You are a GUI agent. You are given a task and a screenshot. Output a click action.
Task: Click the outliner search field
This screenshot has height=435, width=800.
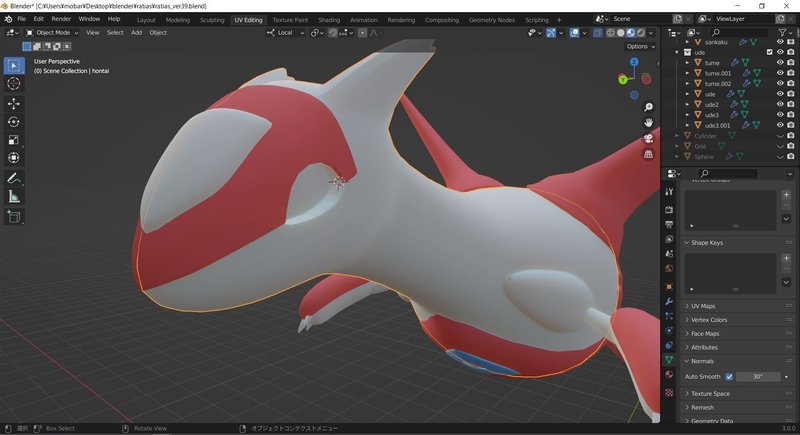click(740, 33)
